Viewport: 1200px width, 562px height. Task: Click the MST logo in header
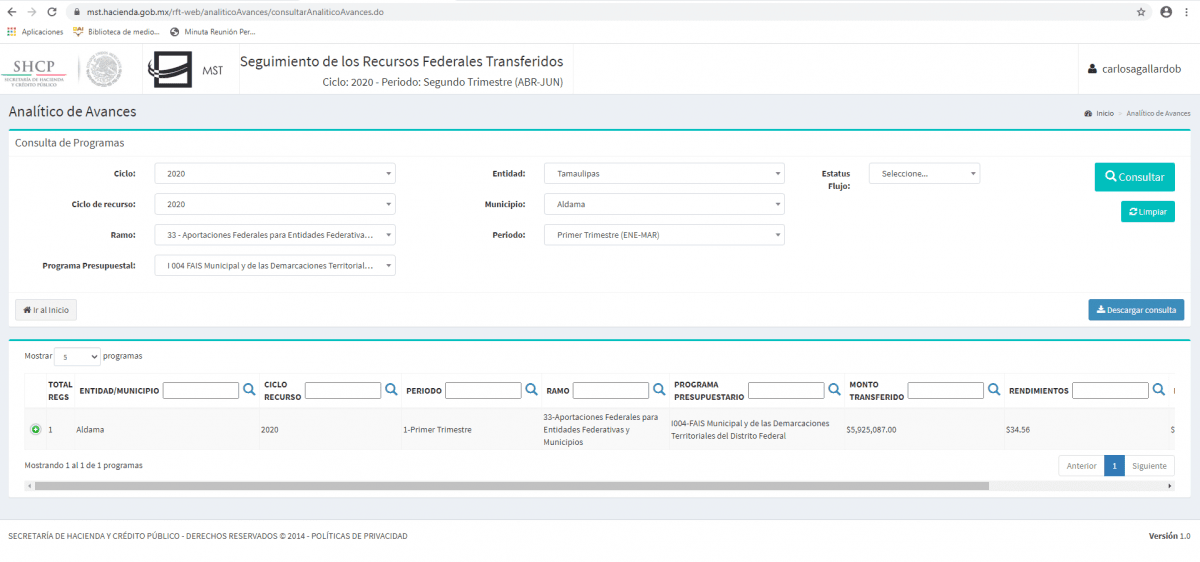pos(186,70)
